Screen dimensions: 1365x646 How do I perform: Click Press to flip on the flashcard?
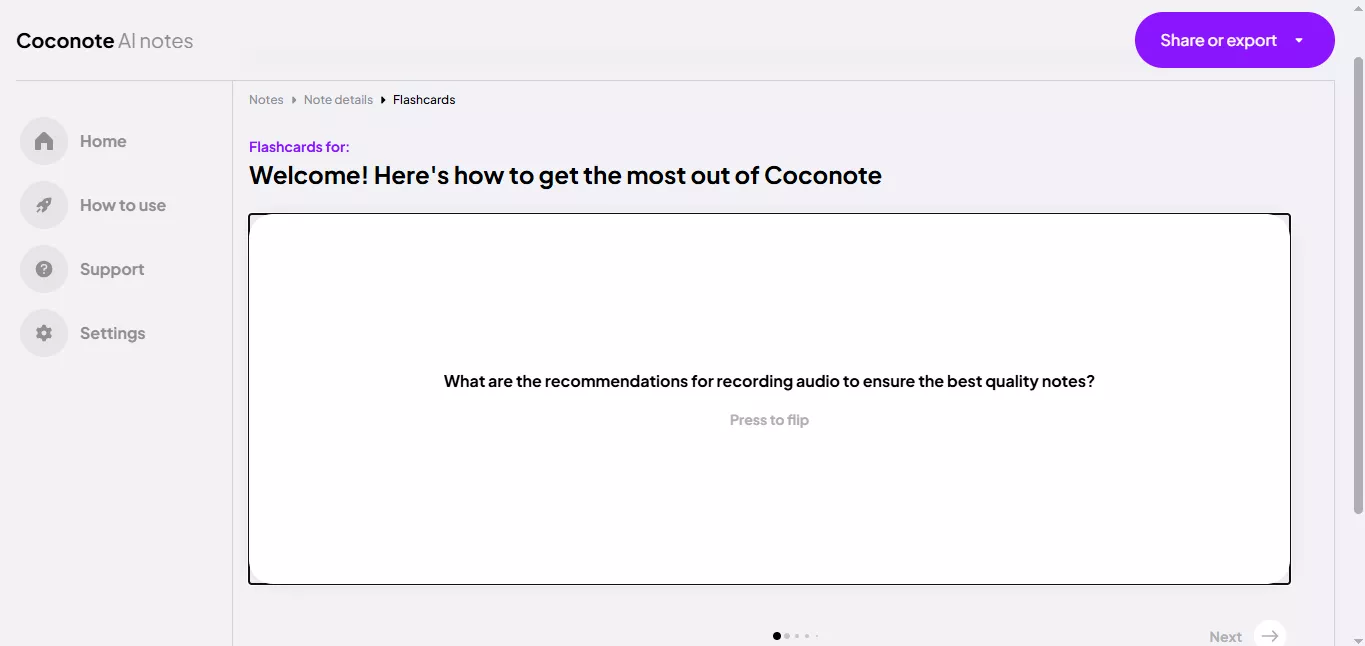(769, 419)
